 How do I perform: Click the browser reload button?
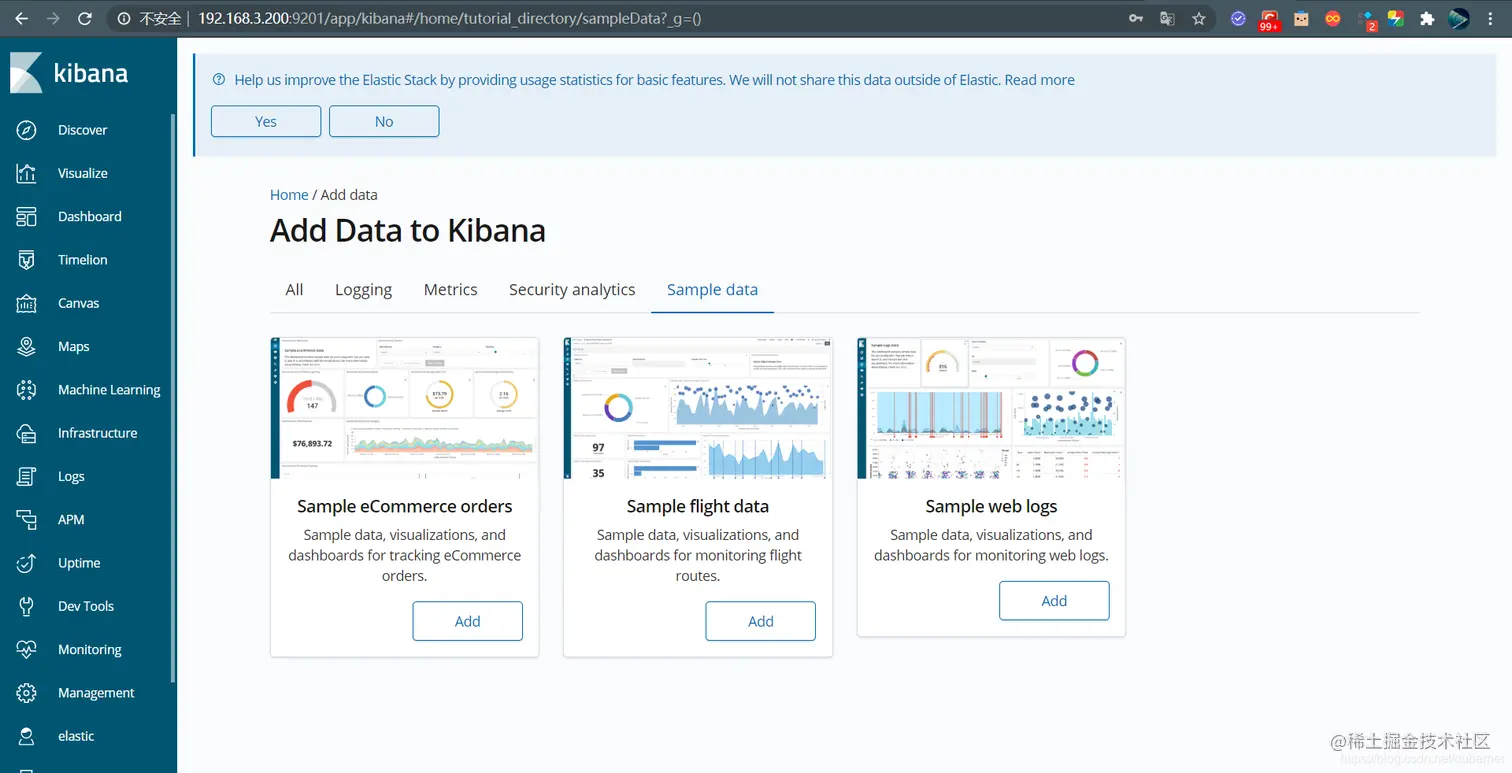[x=85, y=19]
